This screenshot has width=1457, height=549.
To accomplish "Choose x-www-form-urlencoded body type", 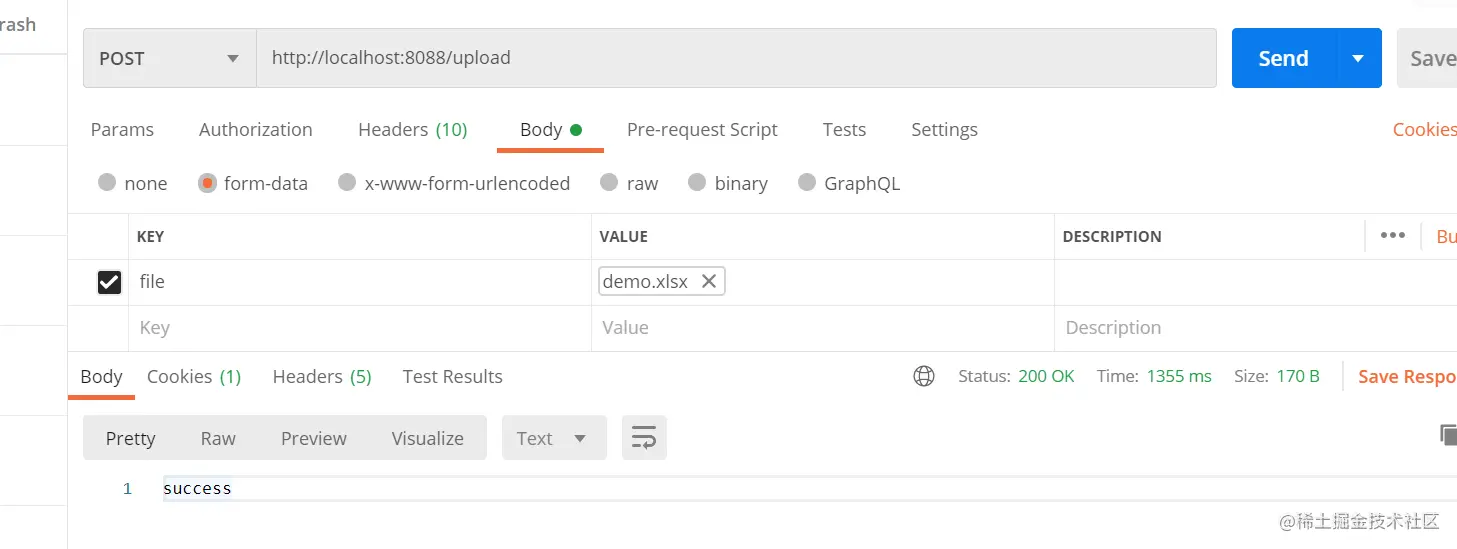I will (x=454, y=183).
